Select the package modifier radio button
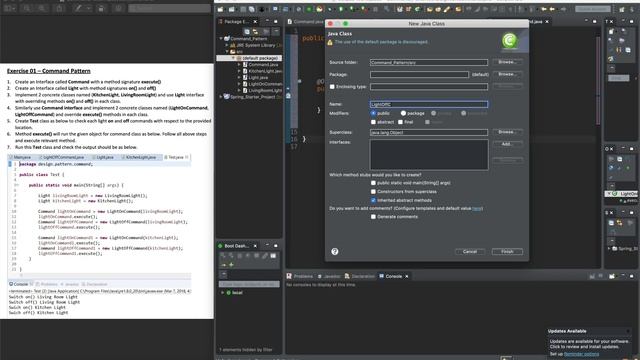Viewport: 640px width, 360px height. [x=403, y=113]
